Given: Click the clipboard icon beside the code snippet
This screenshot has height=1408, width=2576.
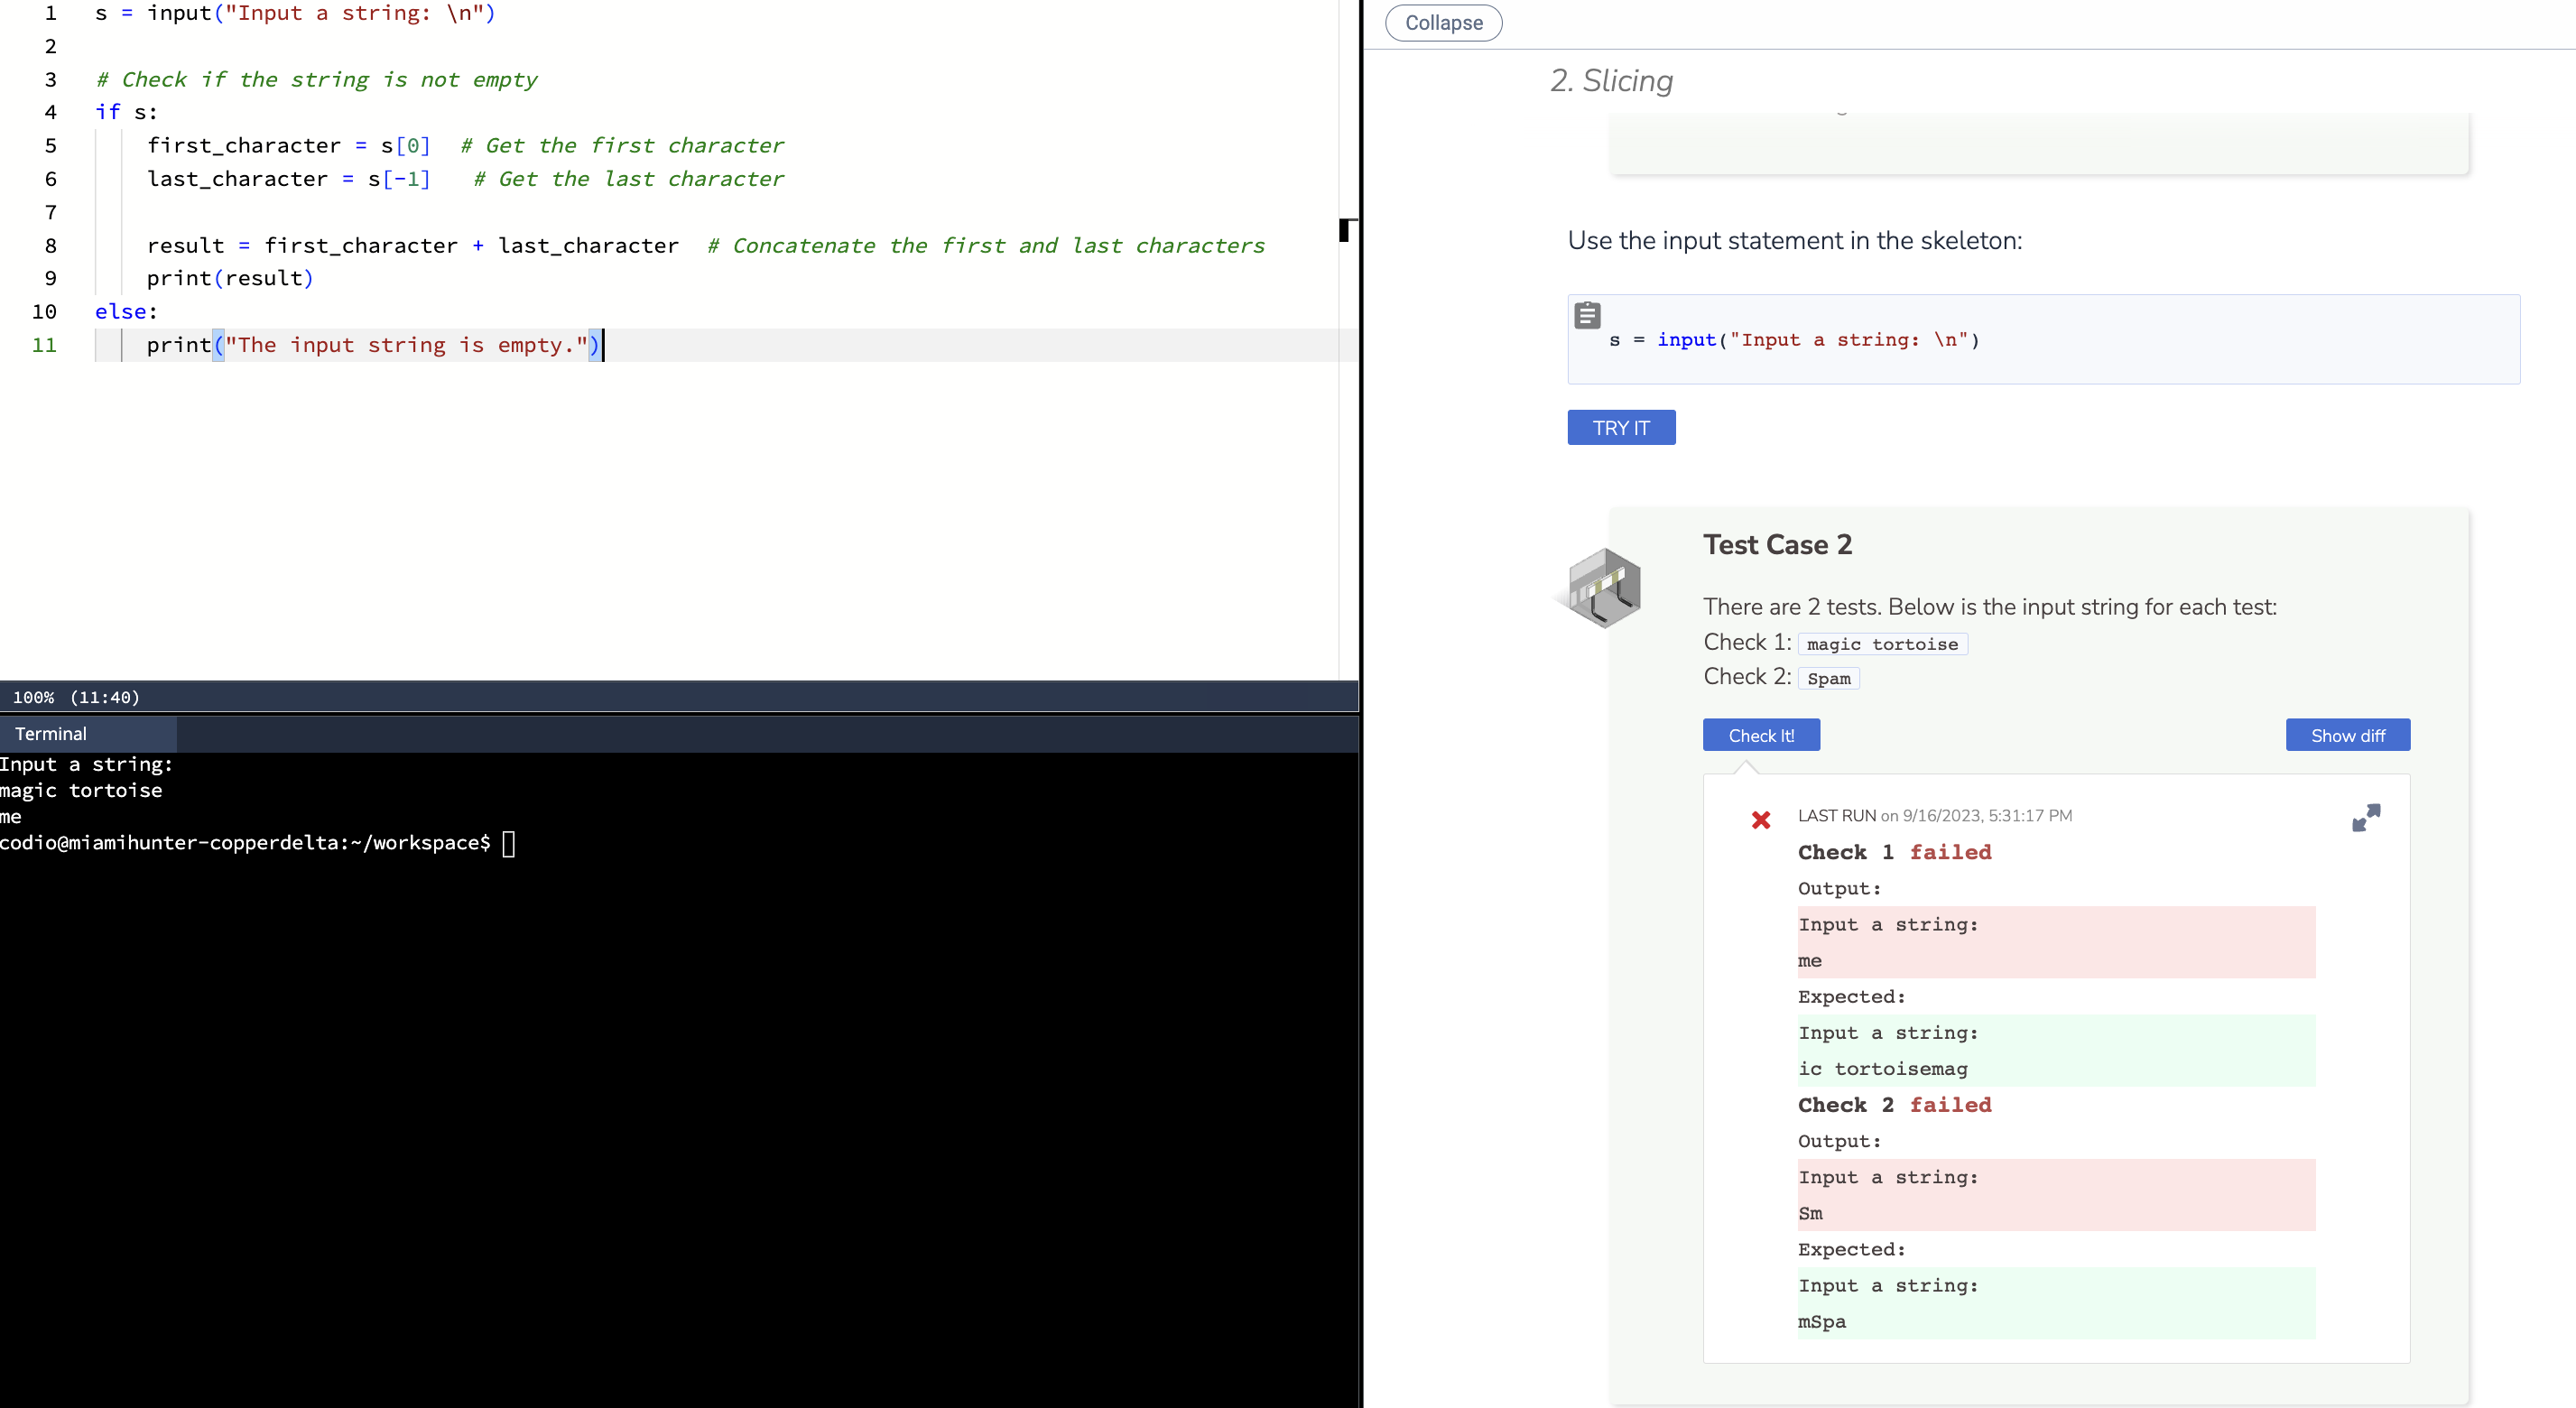Looking at the screenshot, I should coord(1589,315).
